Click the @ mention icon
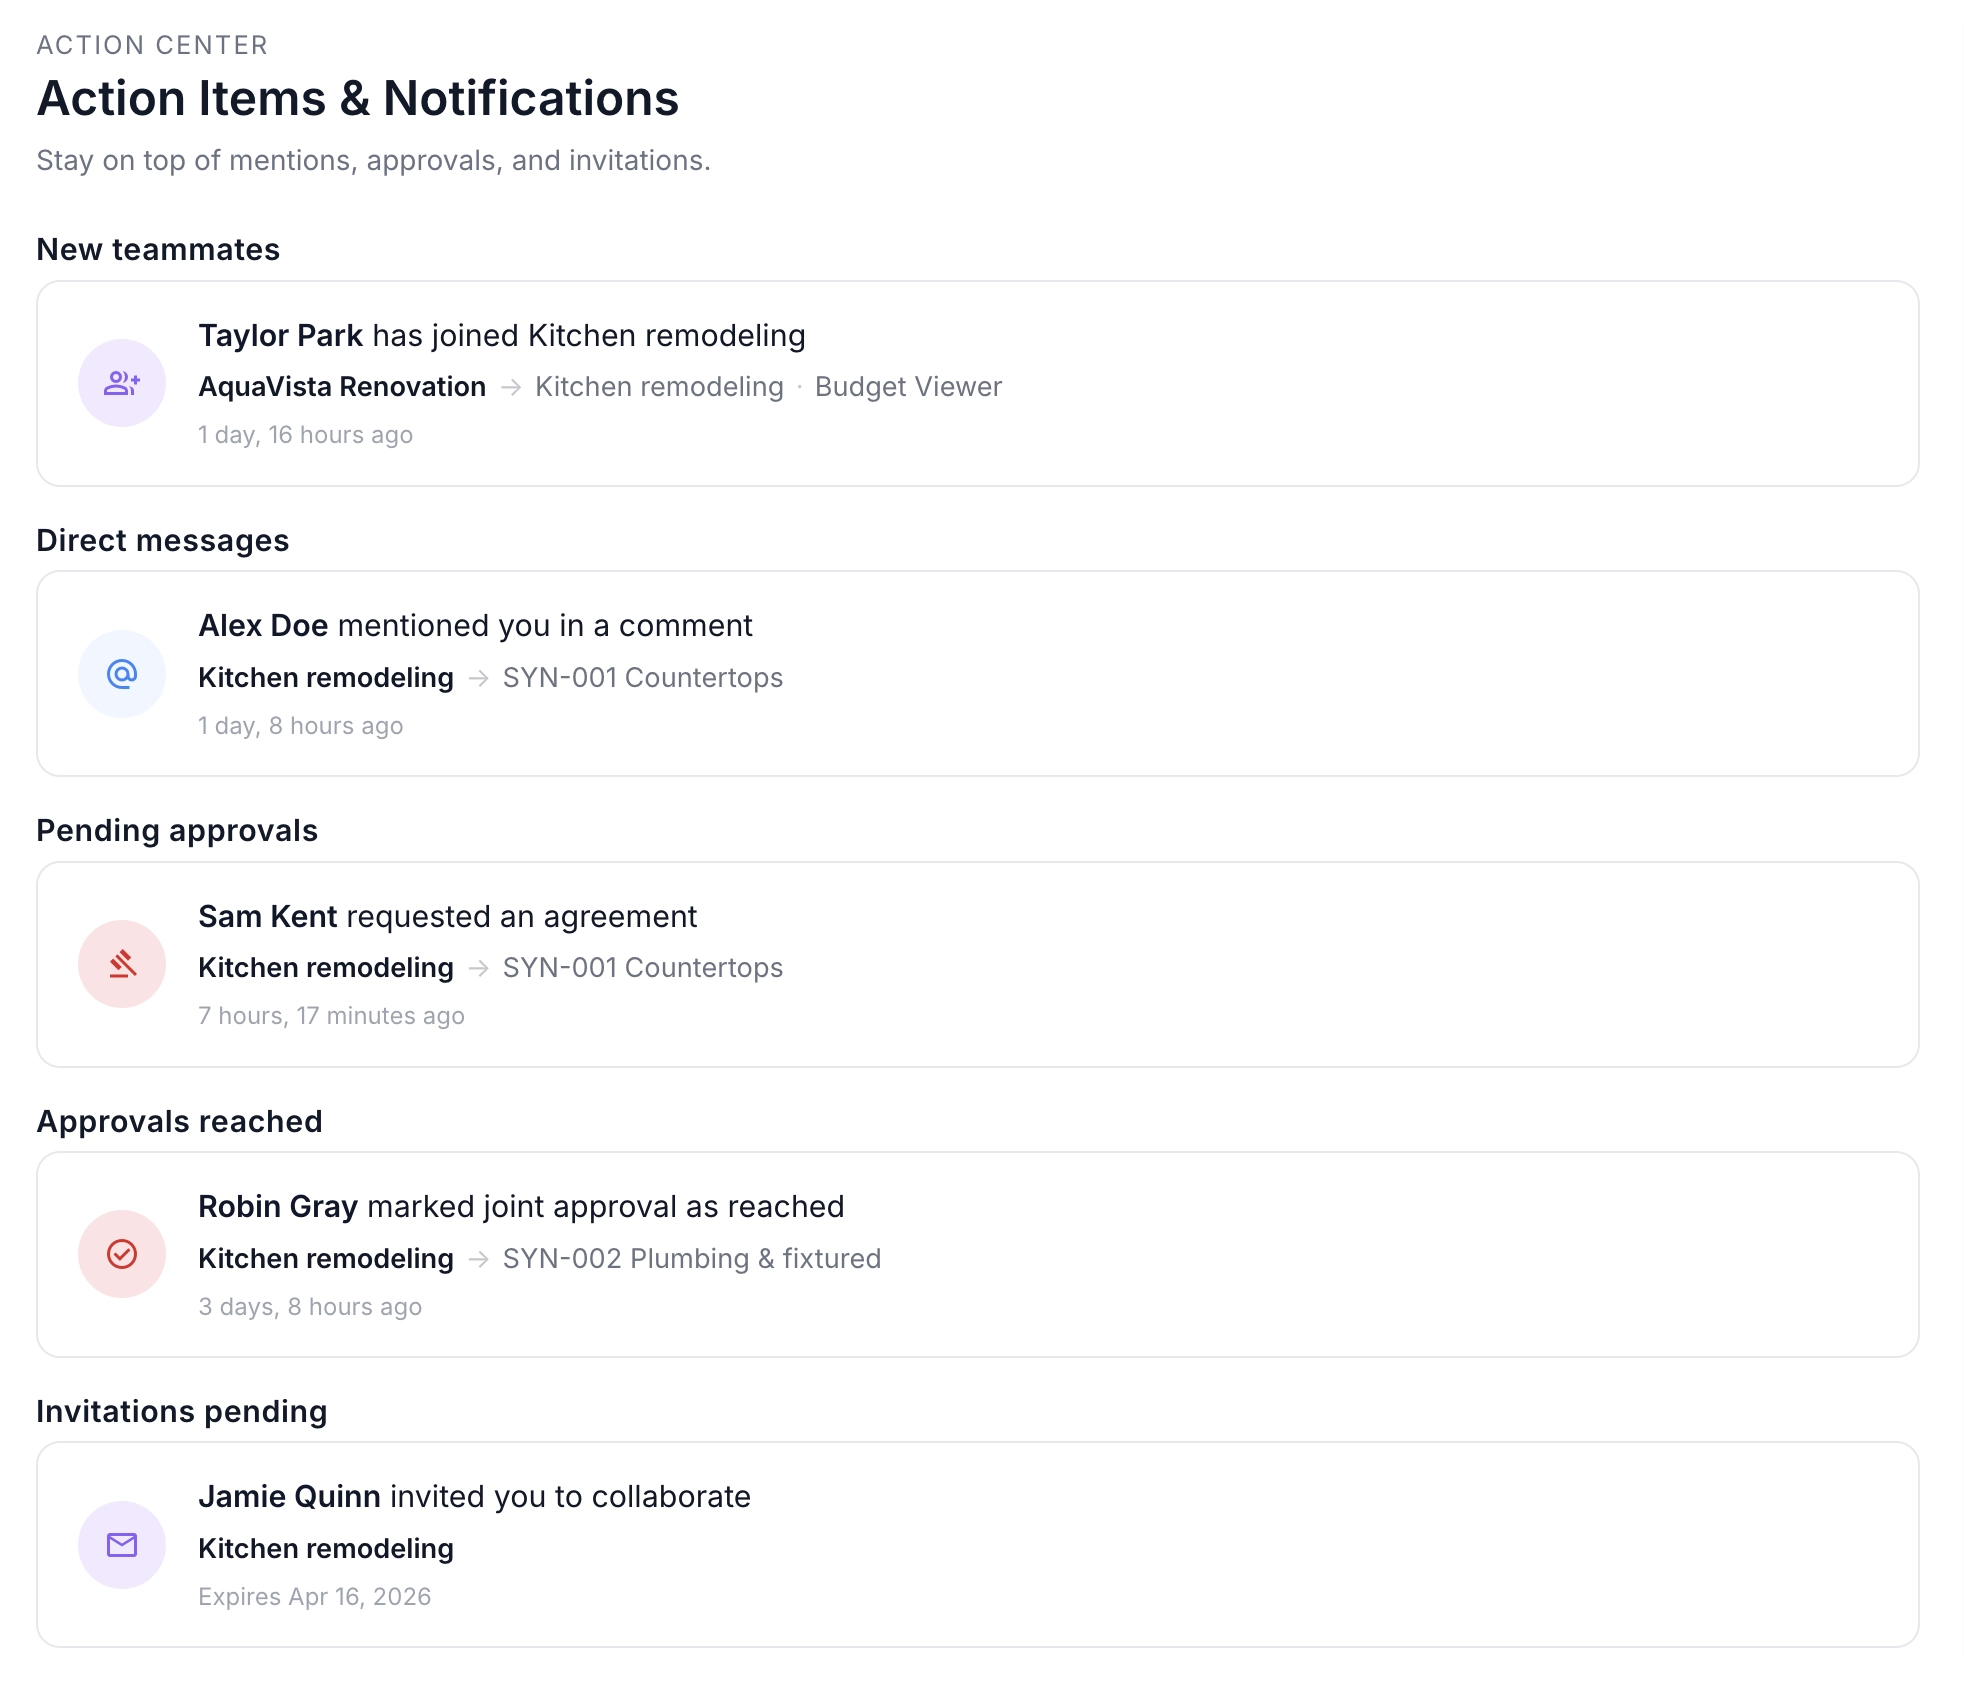The height and width of the screenshot is (1684, 1964). click(x=122, y=674)
